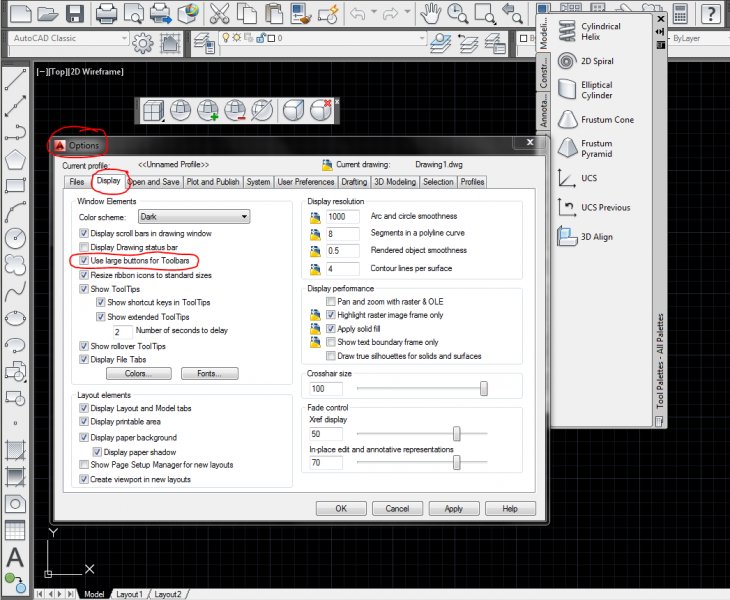Open the Plot and Publish tab

213,182
